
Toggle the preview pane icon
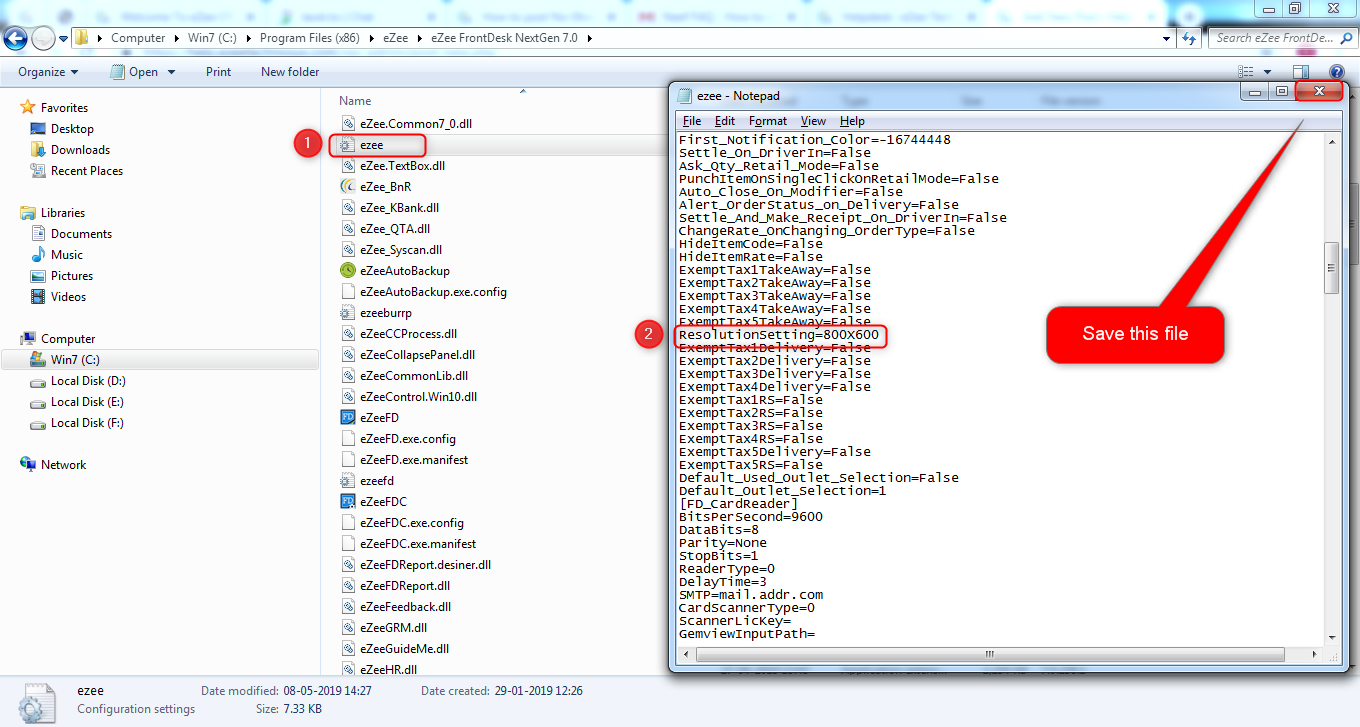(1301, 72)
